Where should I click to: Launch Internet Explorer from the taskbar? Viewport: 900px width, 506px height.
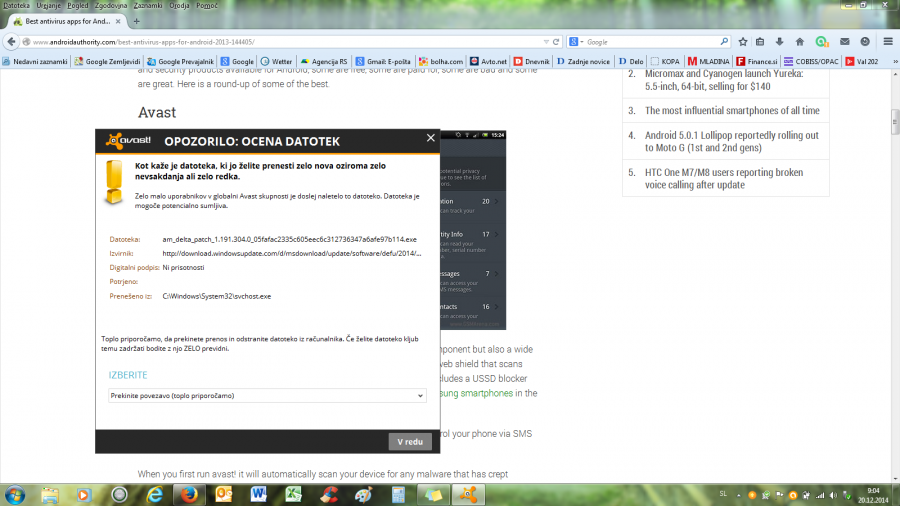[x=154, y=494]
